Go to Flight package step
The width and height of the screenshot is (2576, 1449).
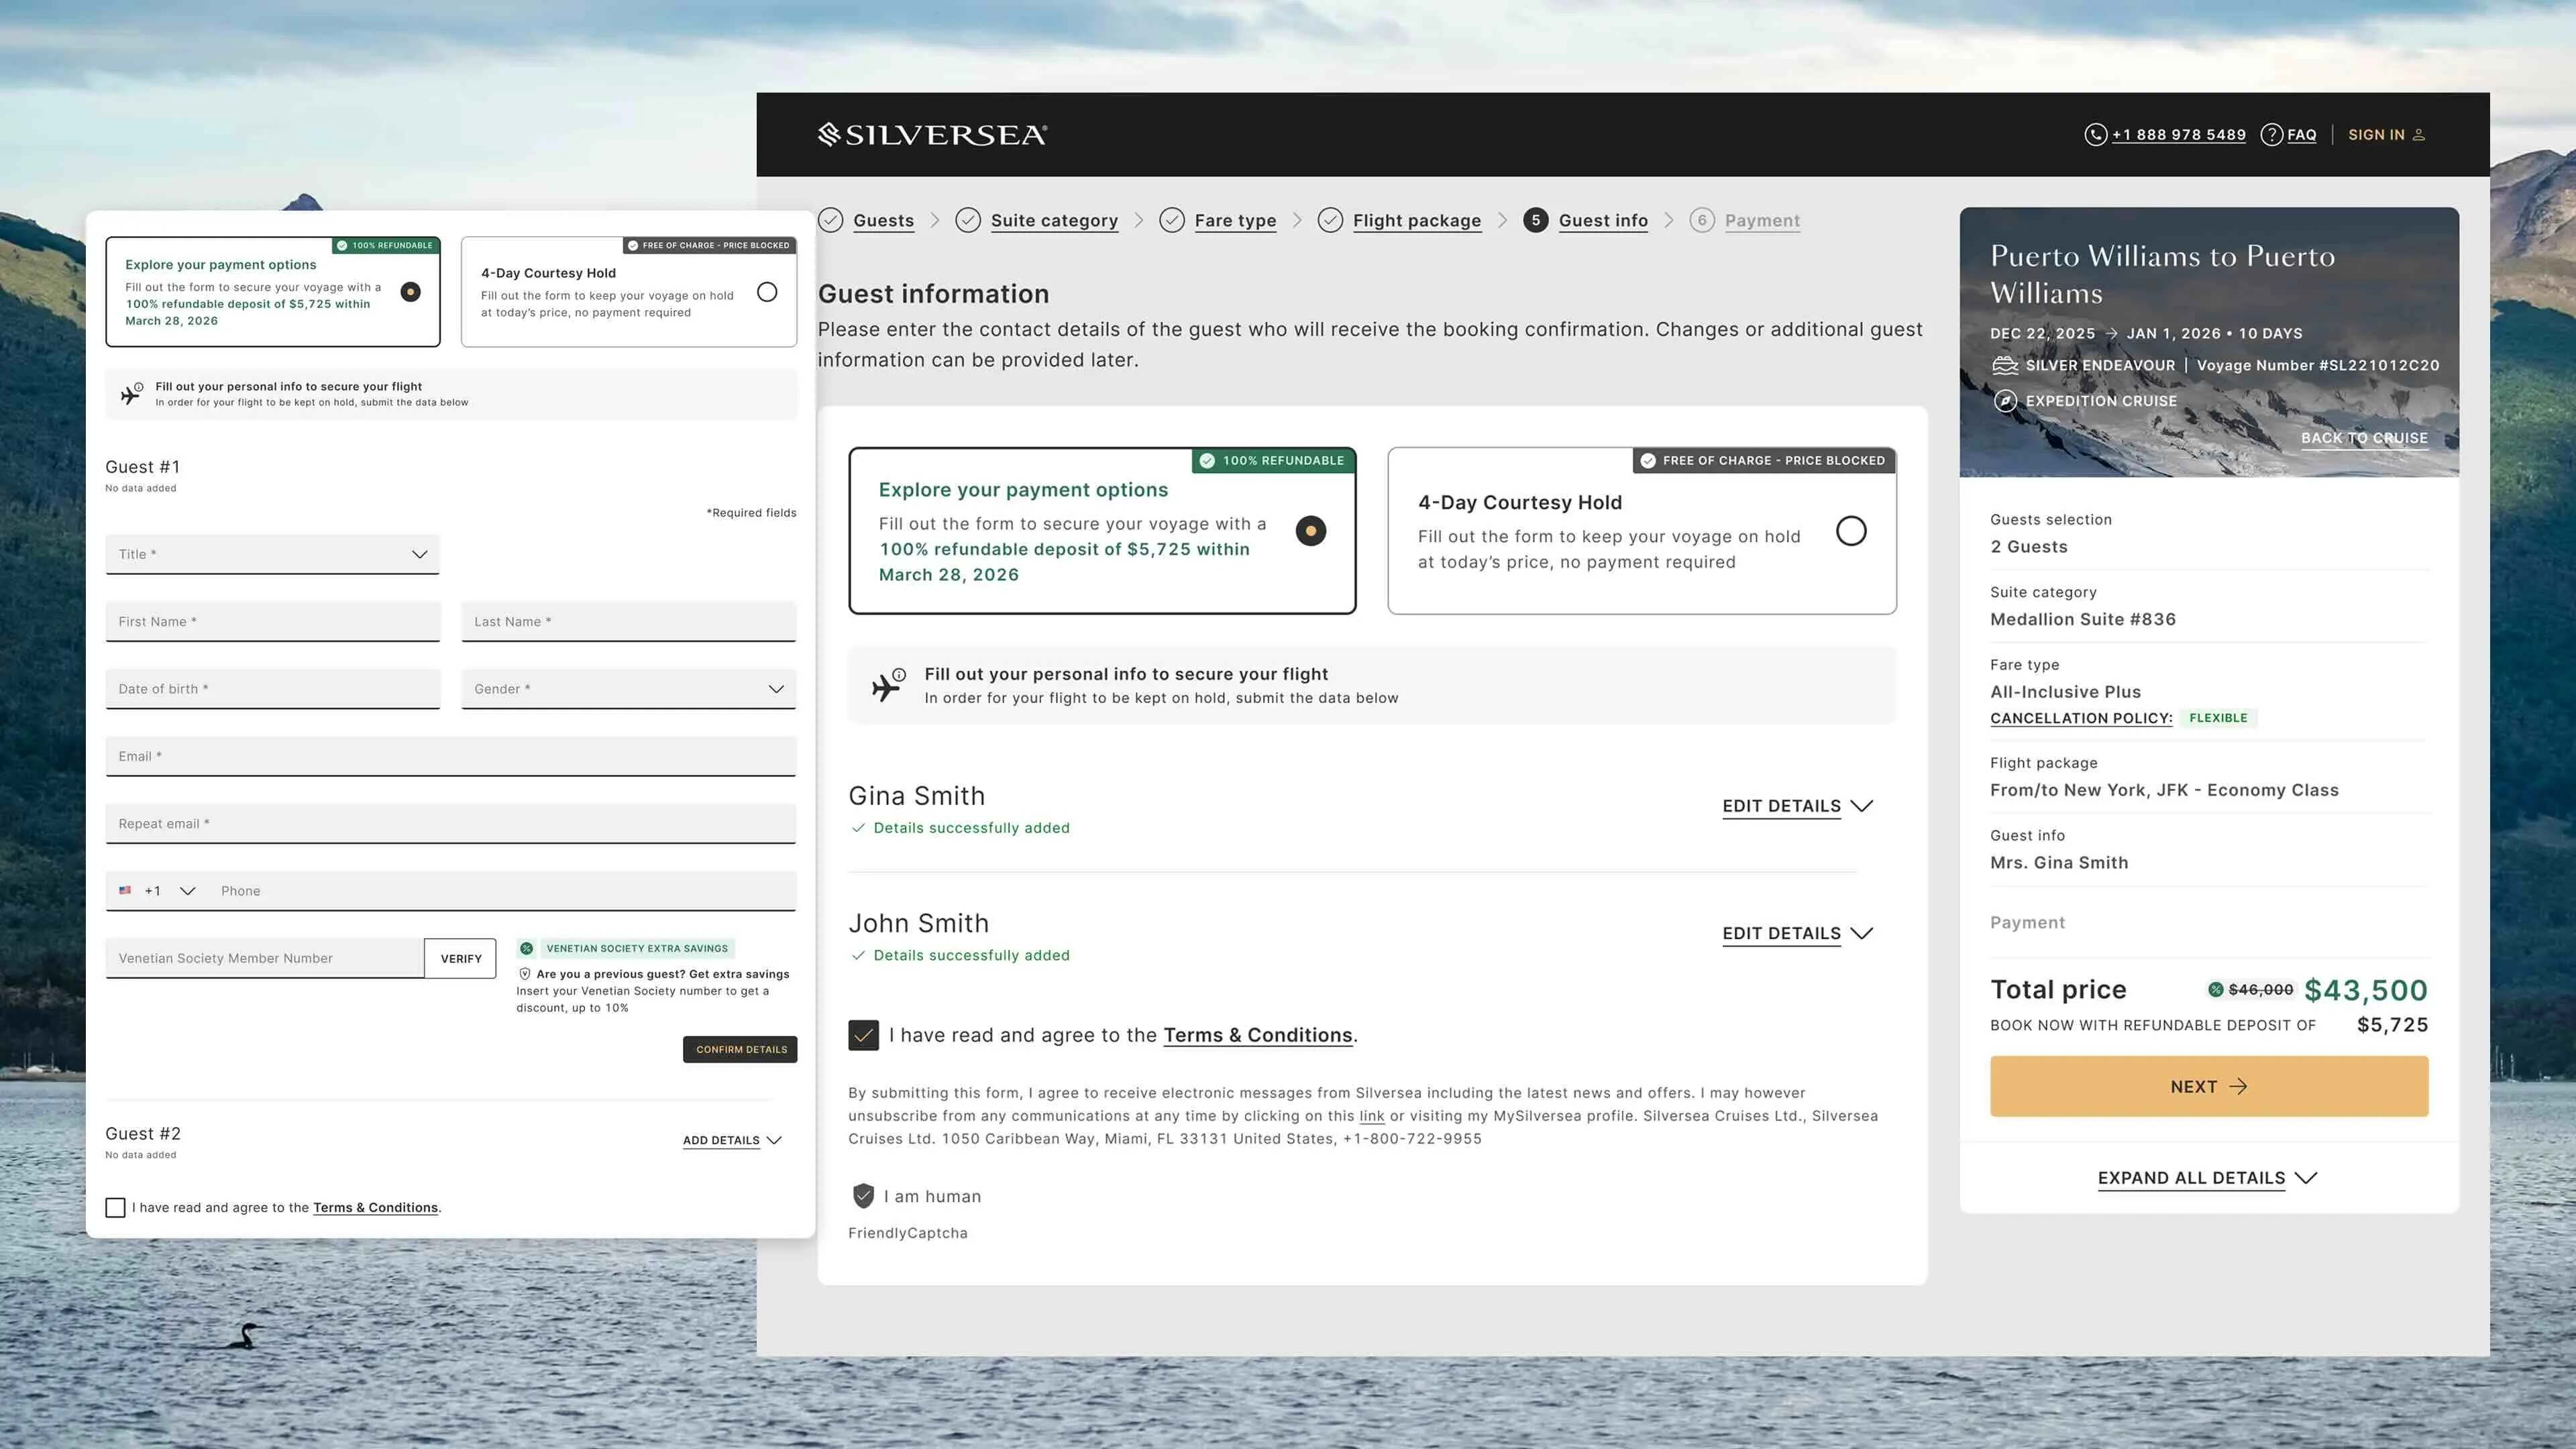[x=1416, y=220]
